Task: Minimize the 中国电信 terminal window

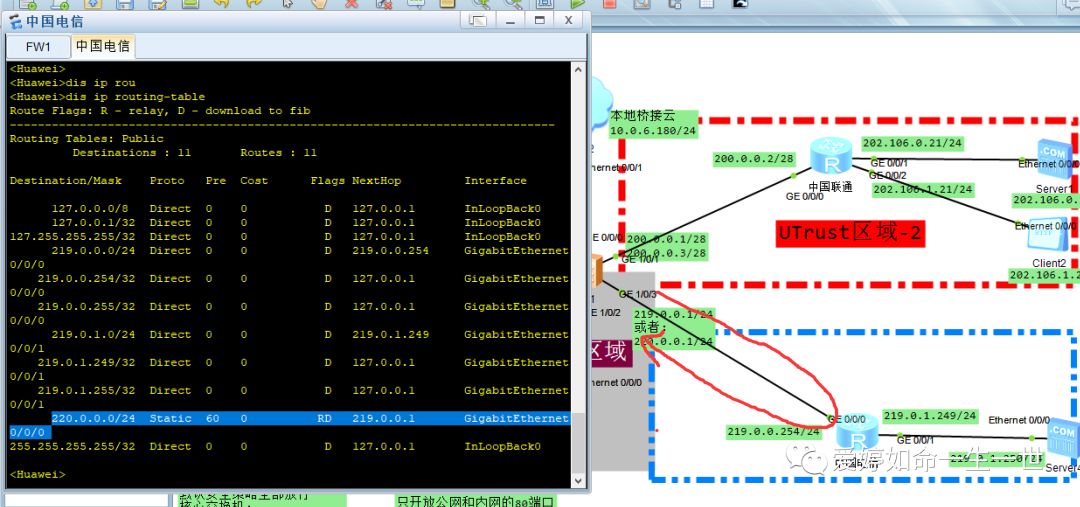Action: (x=510, y=21)
